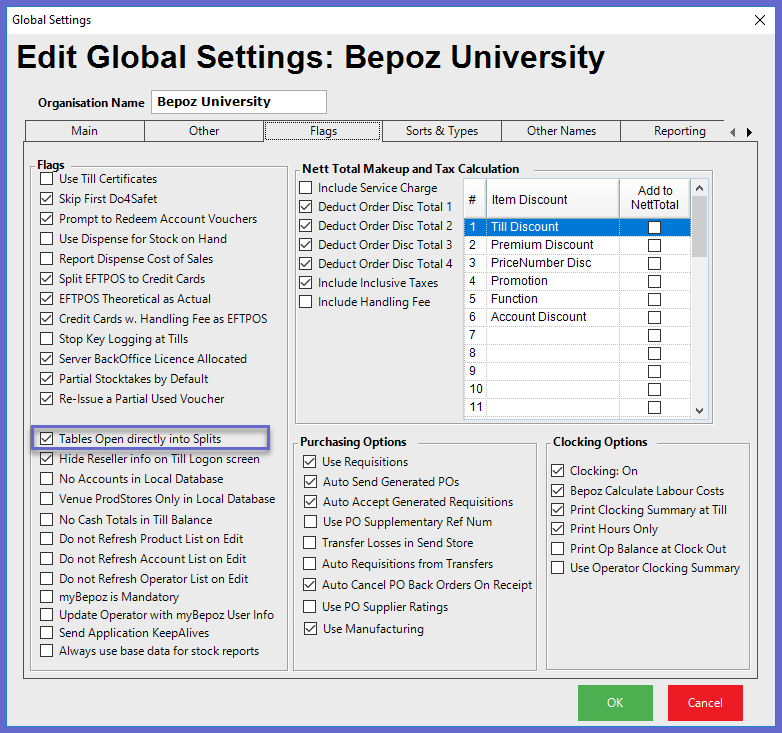Toggle Deduct Order Disc Total 3

(x=305, y=244)
